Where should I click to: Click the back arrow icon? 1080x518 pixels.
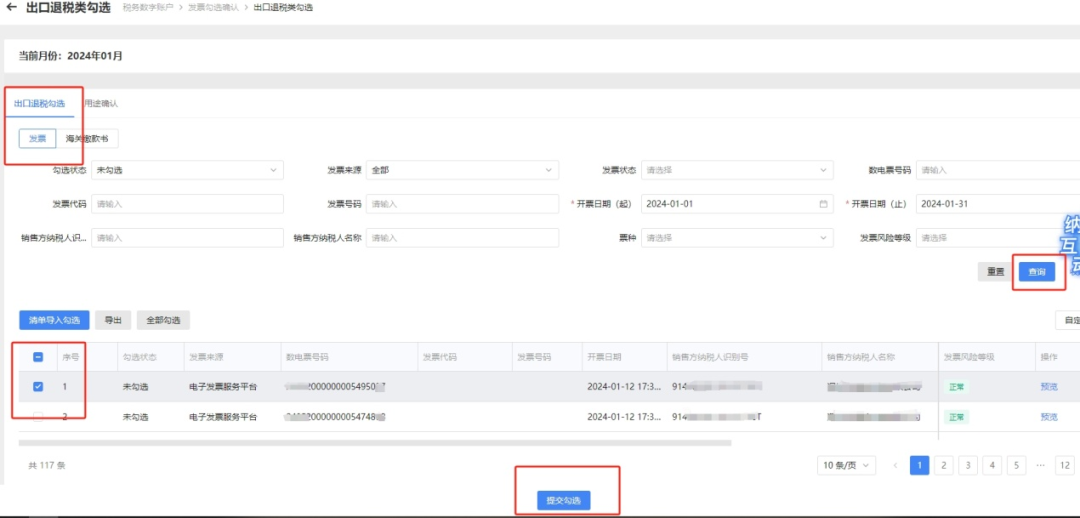[11, 8]
